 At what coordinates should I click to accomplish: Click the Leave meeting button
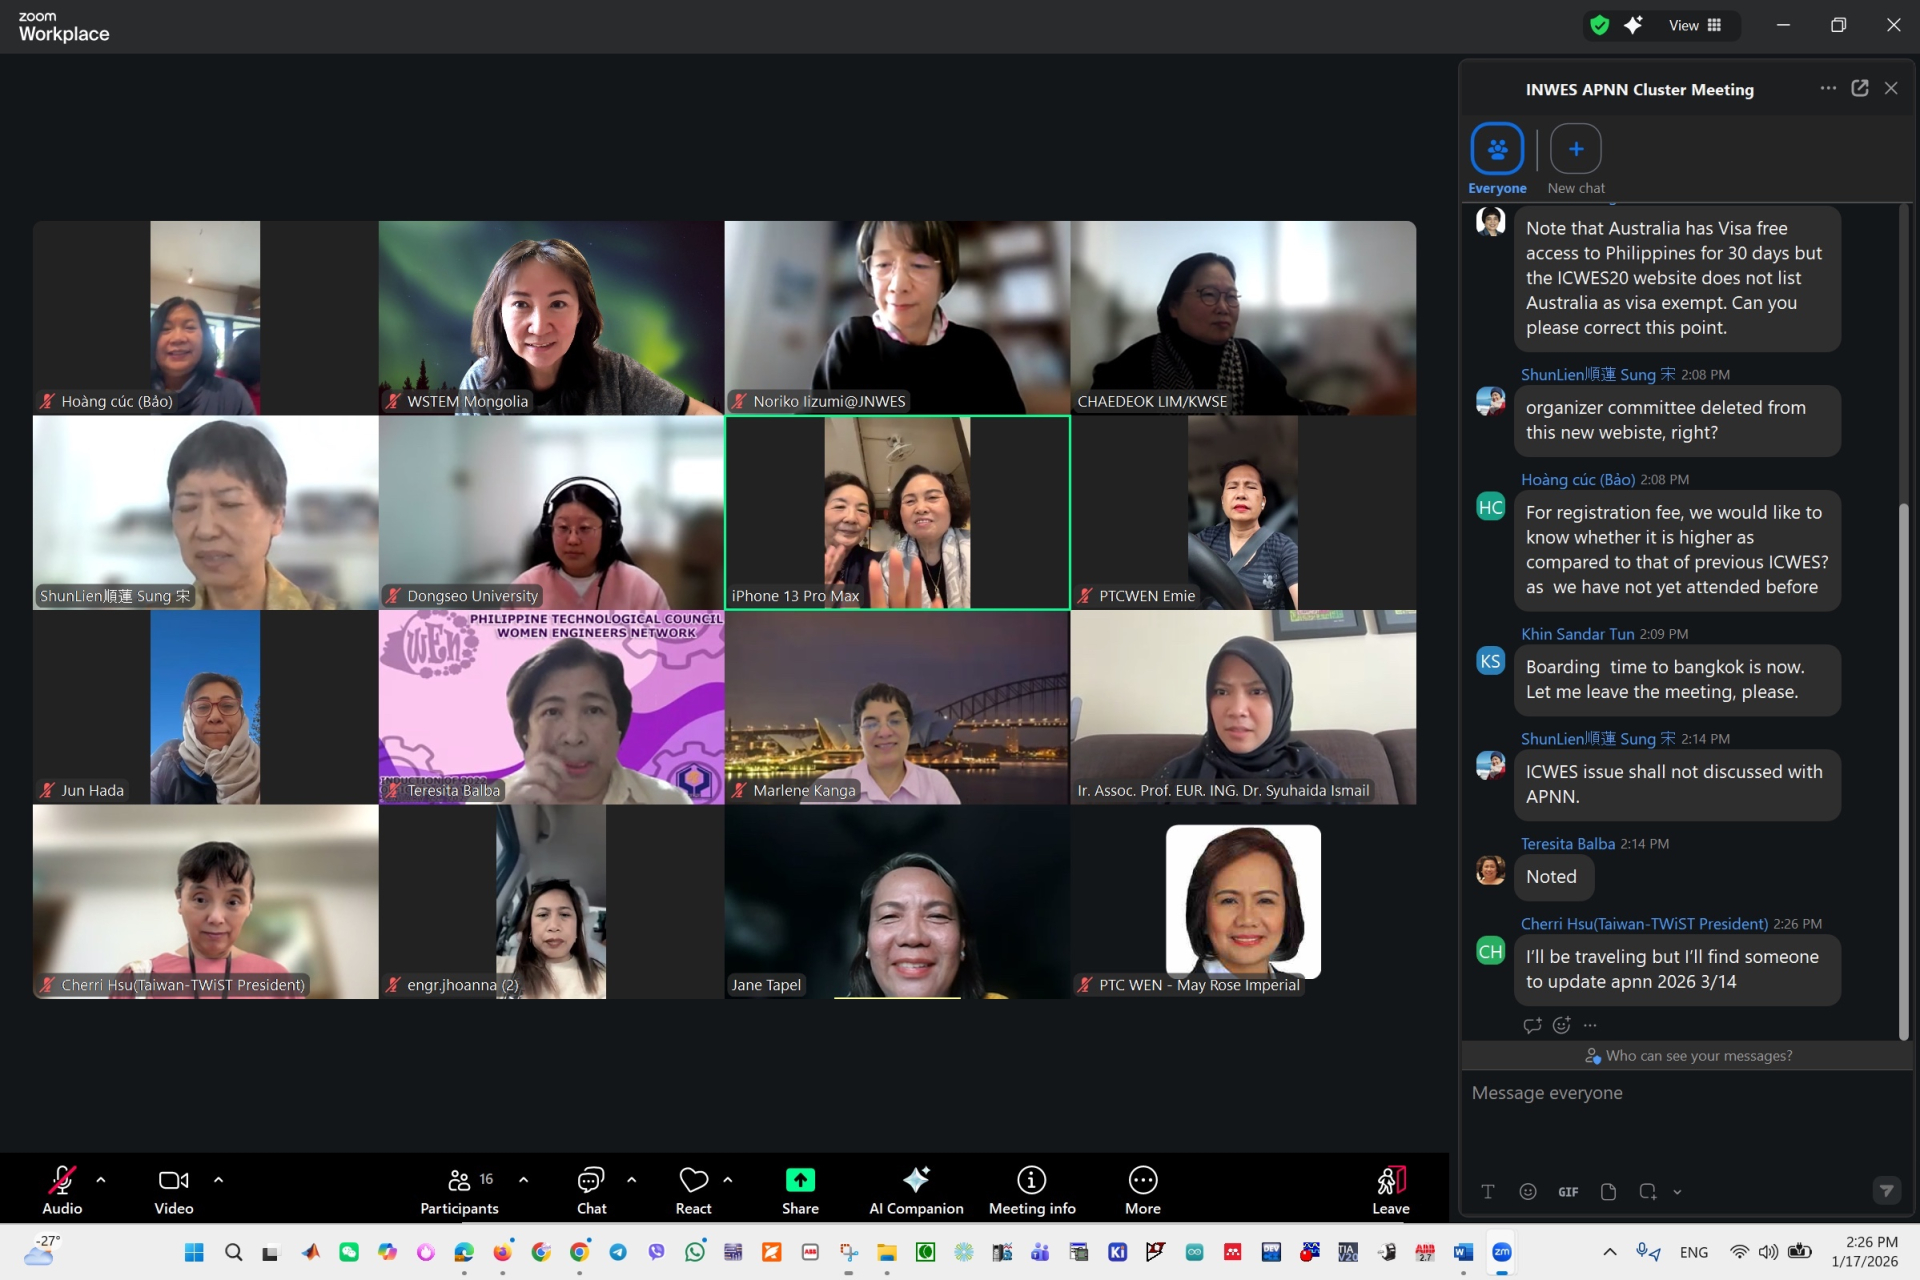(x=1390, y=1188)
